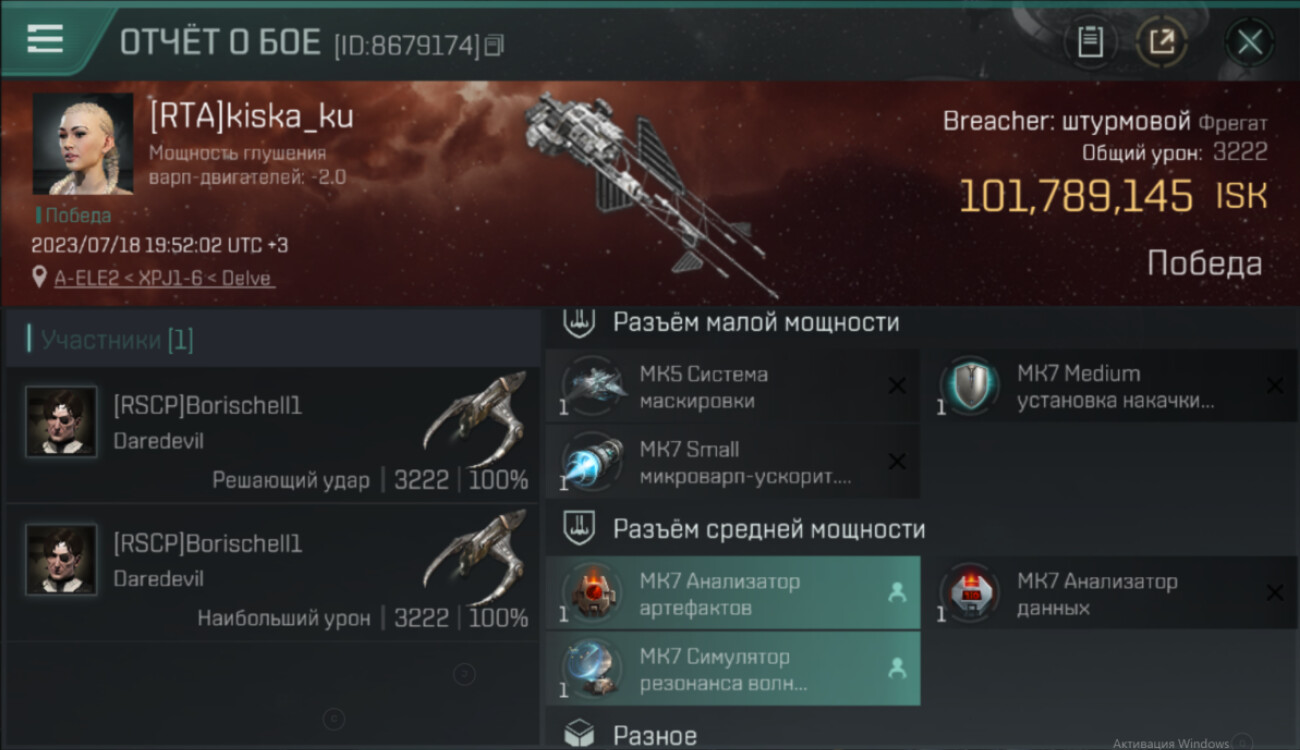Open Borischell1 Решающий удар entry
Image resolution: width=1300 pixels, height=750 pixels.
point(272,434)
